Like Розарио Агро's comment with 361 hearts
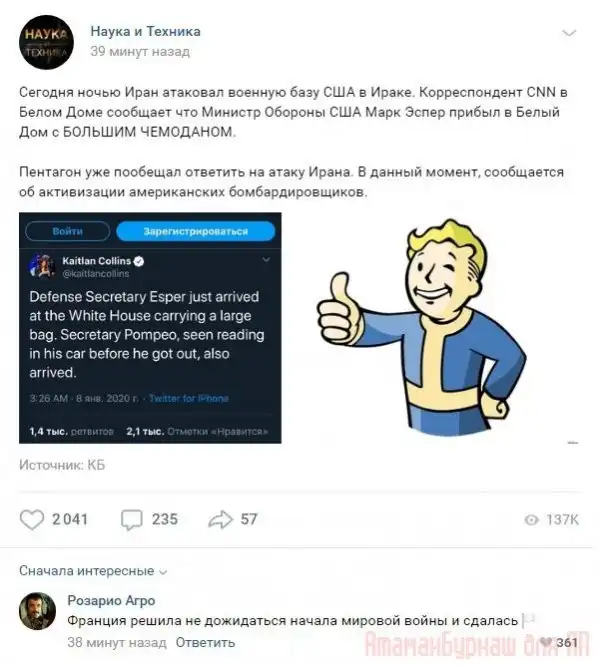The width and height of the screenshot is (600, 665). (x=547, y=643)
